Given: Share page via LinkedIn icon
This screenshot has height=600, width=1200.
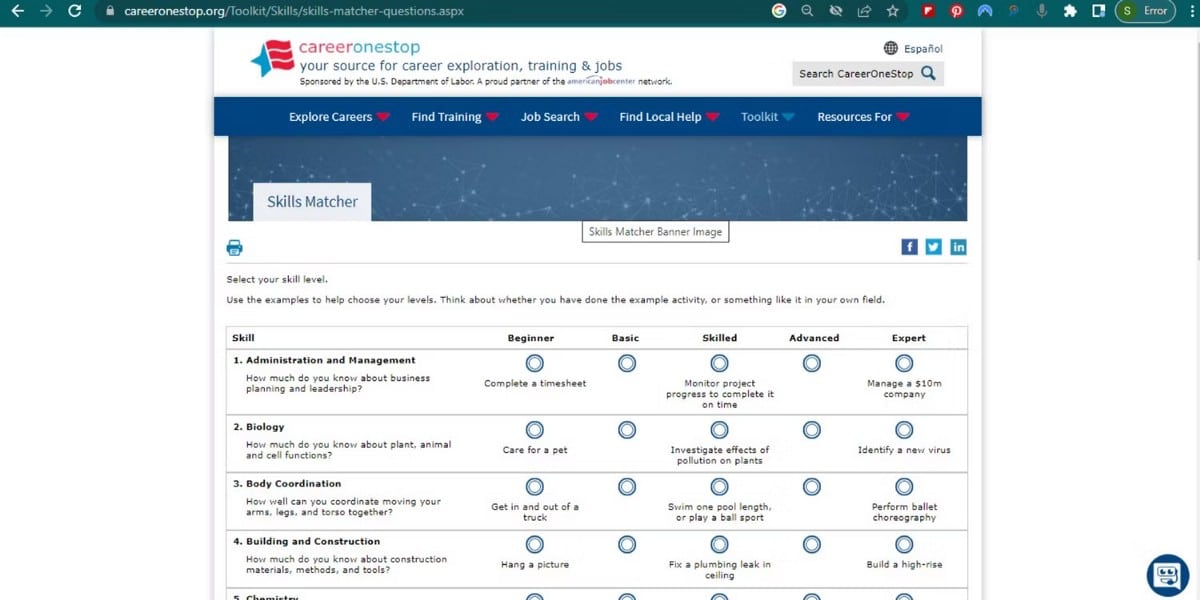Looking at the screenshot, I should [x=958, y=247].
